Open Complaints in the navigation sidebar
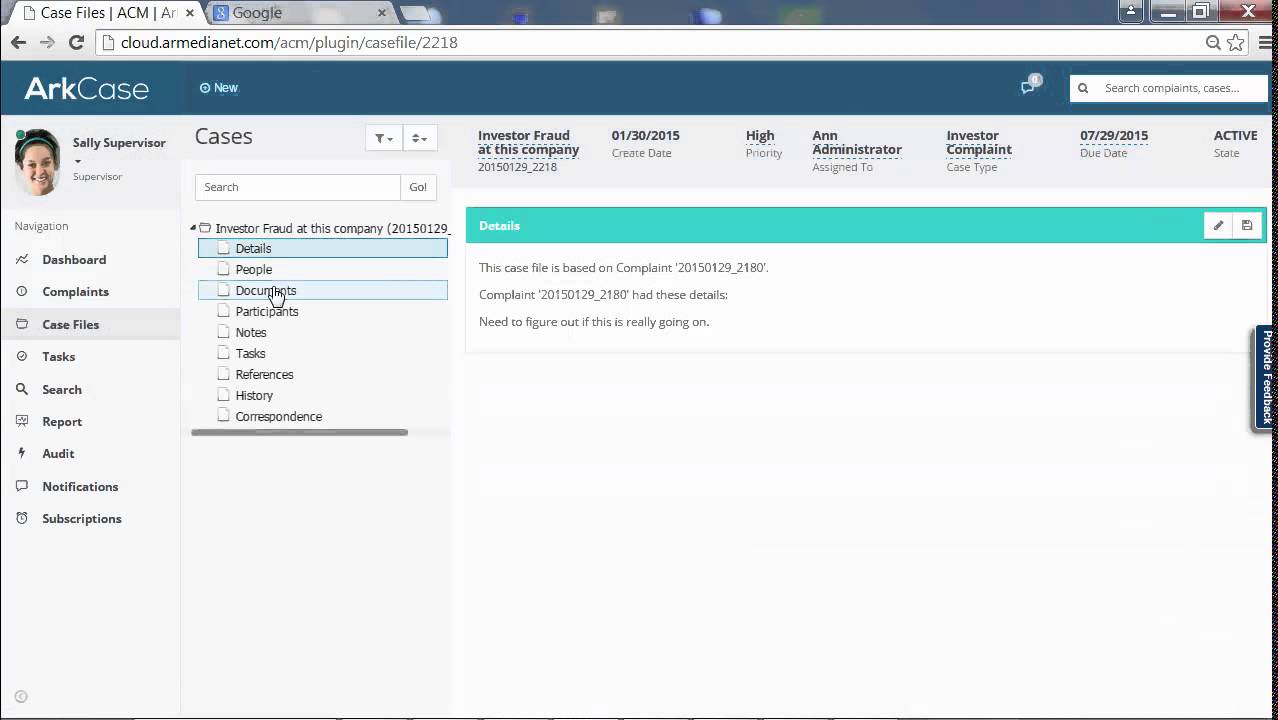This screenshot has height=720, width=1278. tap(75, 292)
